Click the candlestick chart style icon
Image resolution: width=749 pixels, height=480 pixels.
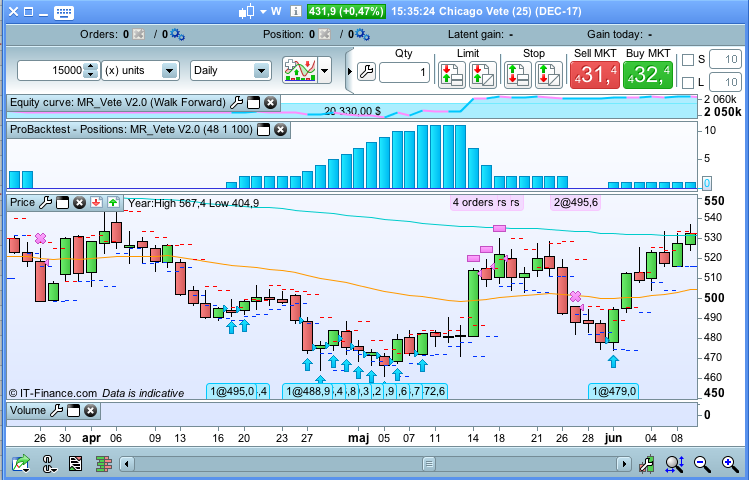pos(247,11)
